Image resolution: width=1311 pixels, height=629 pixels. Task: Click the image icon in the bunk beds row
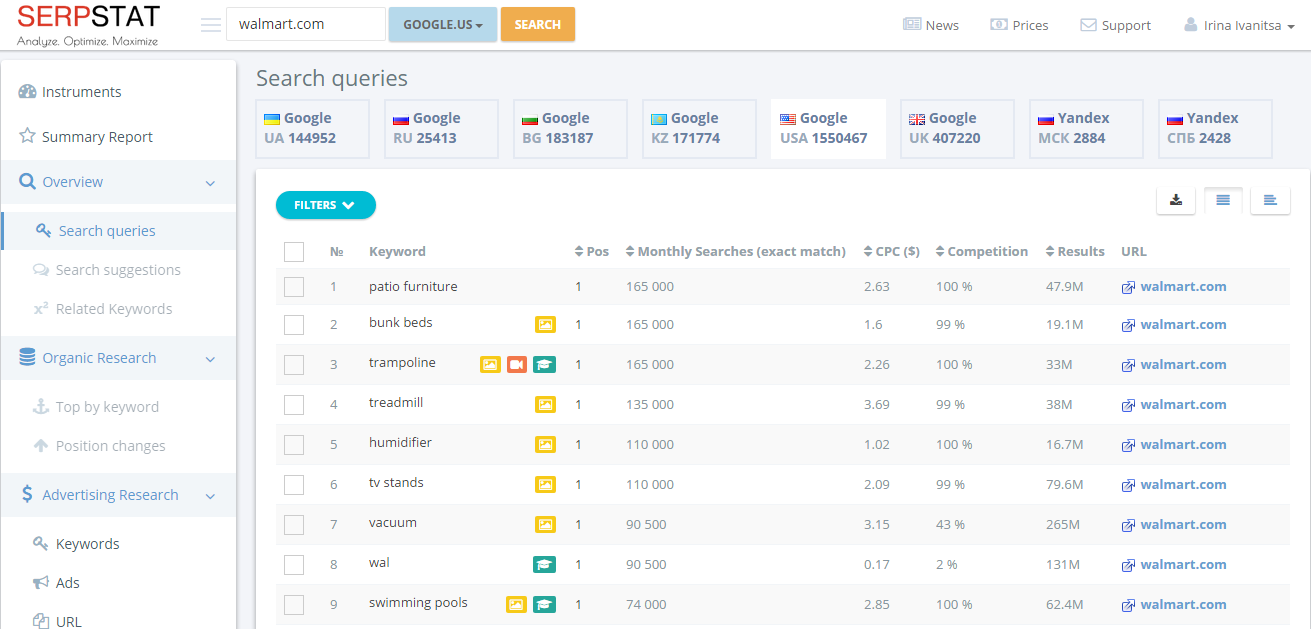pos(545,324)
